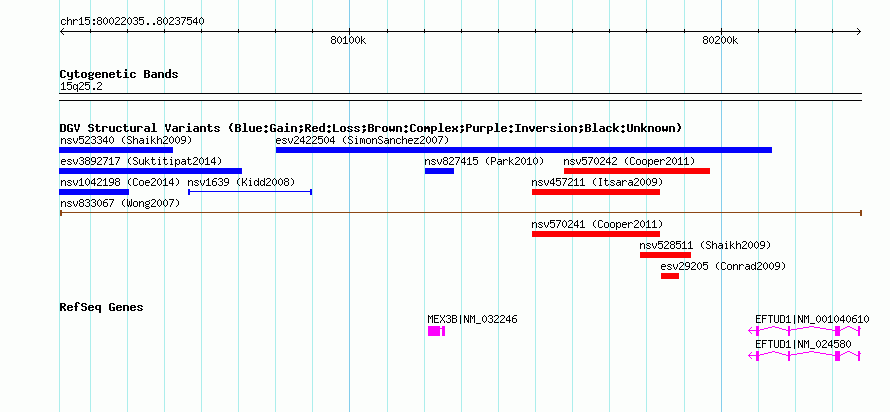Select the 15q25.2 band label
The width and height of the screenshot is (890, 412).
click(x=81, y=86)
